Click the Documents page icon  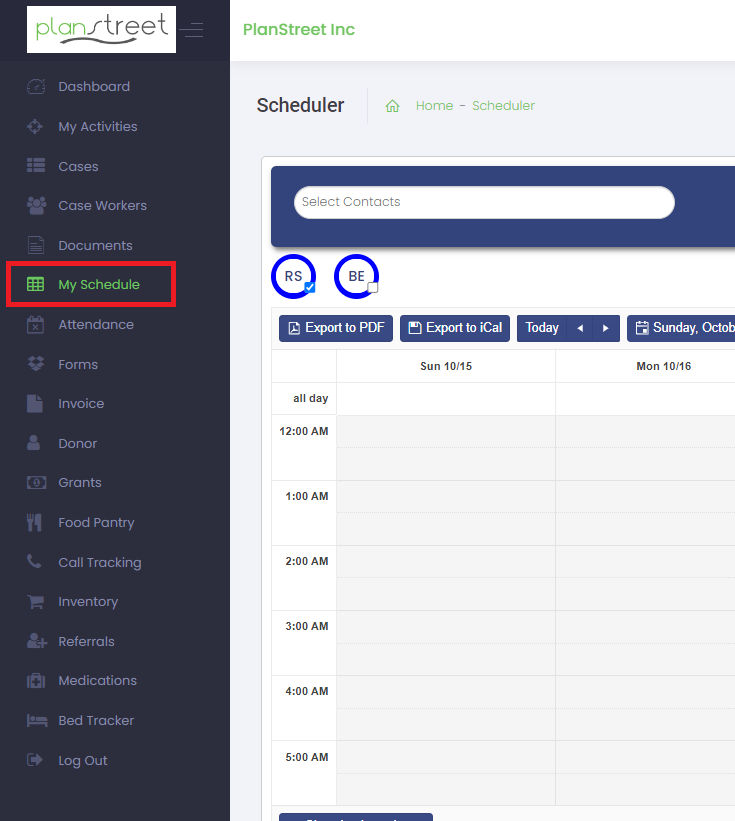36,245
